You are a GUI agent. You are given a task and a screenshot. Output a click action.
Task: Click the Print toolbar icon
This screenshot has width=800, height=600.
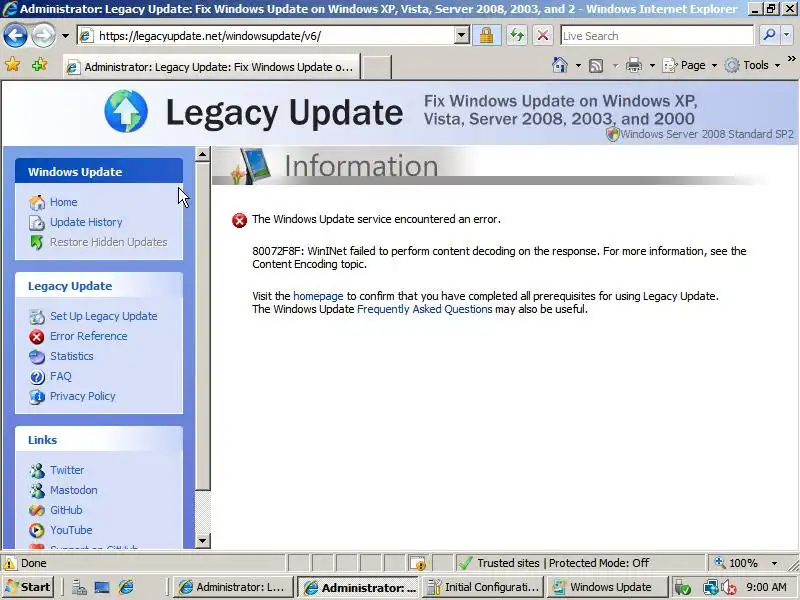(634, 65)
